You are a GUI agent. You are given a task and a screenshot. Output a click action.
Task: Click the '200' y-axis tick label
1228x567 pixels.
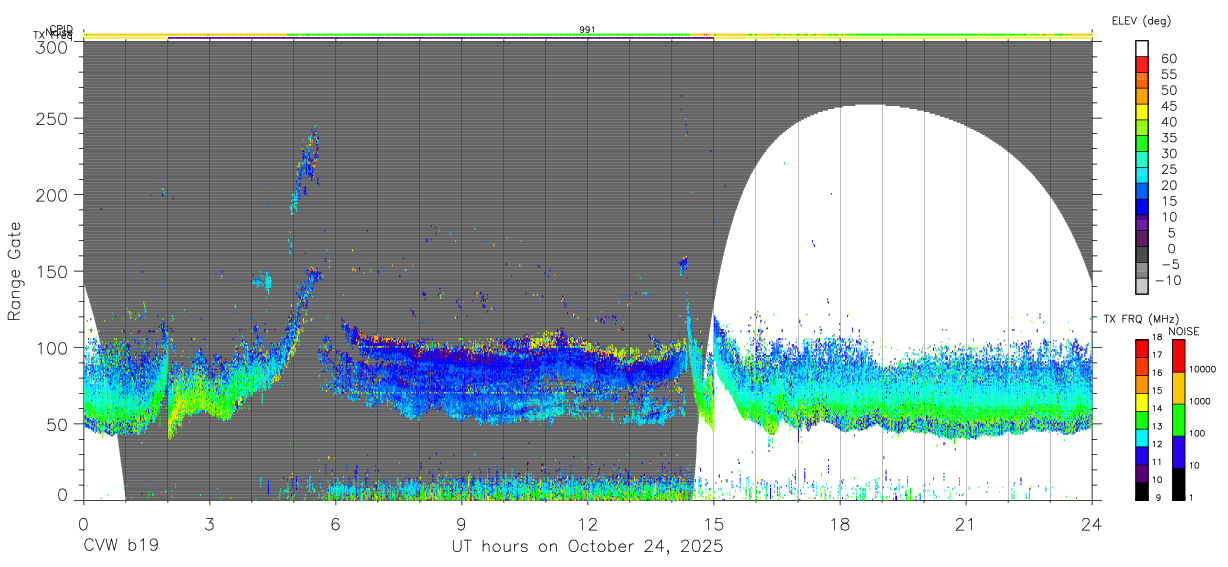(54, 194)
